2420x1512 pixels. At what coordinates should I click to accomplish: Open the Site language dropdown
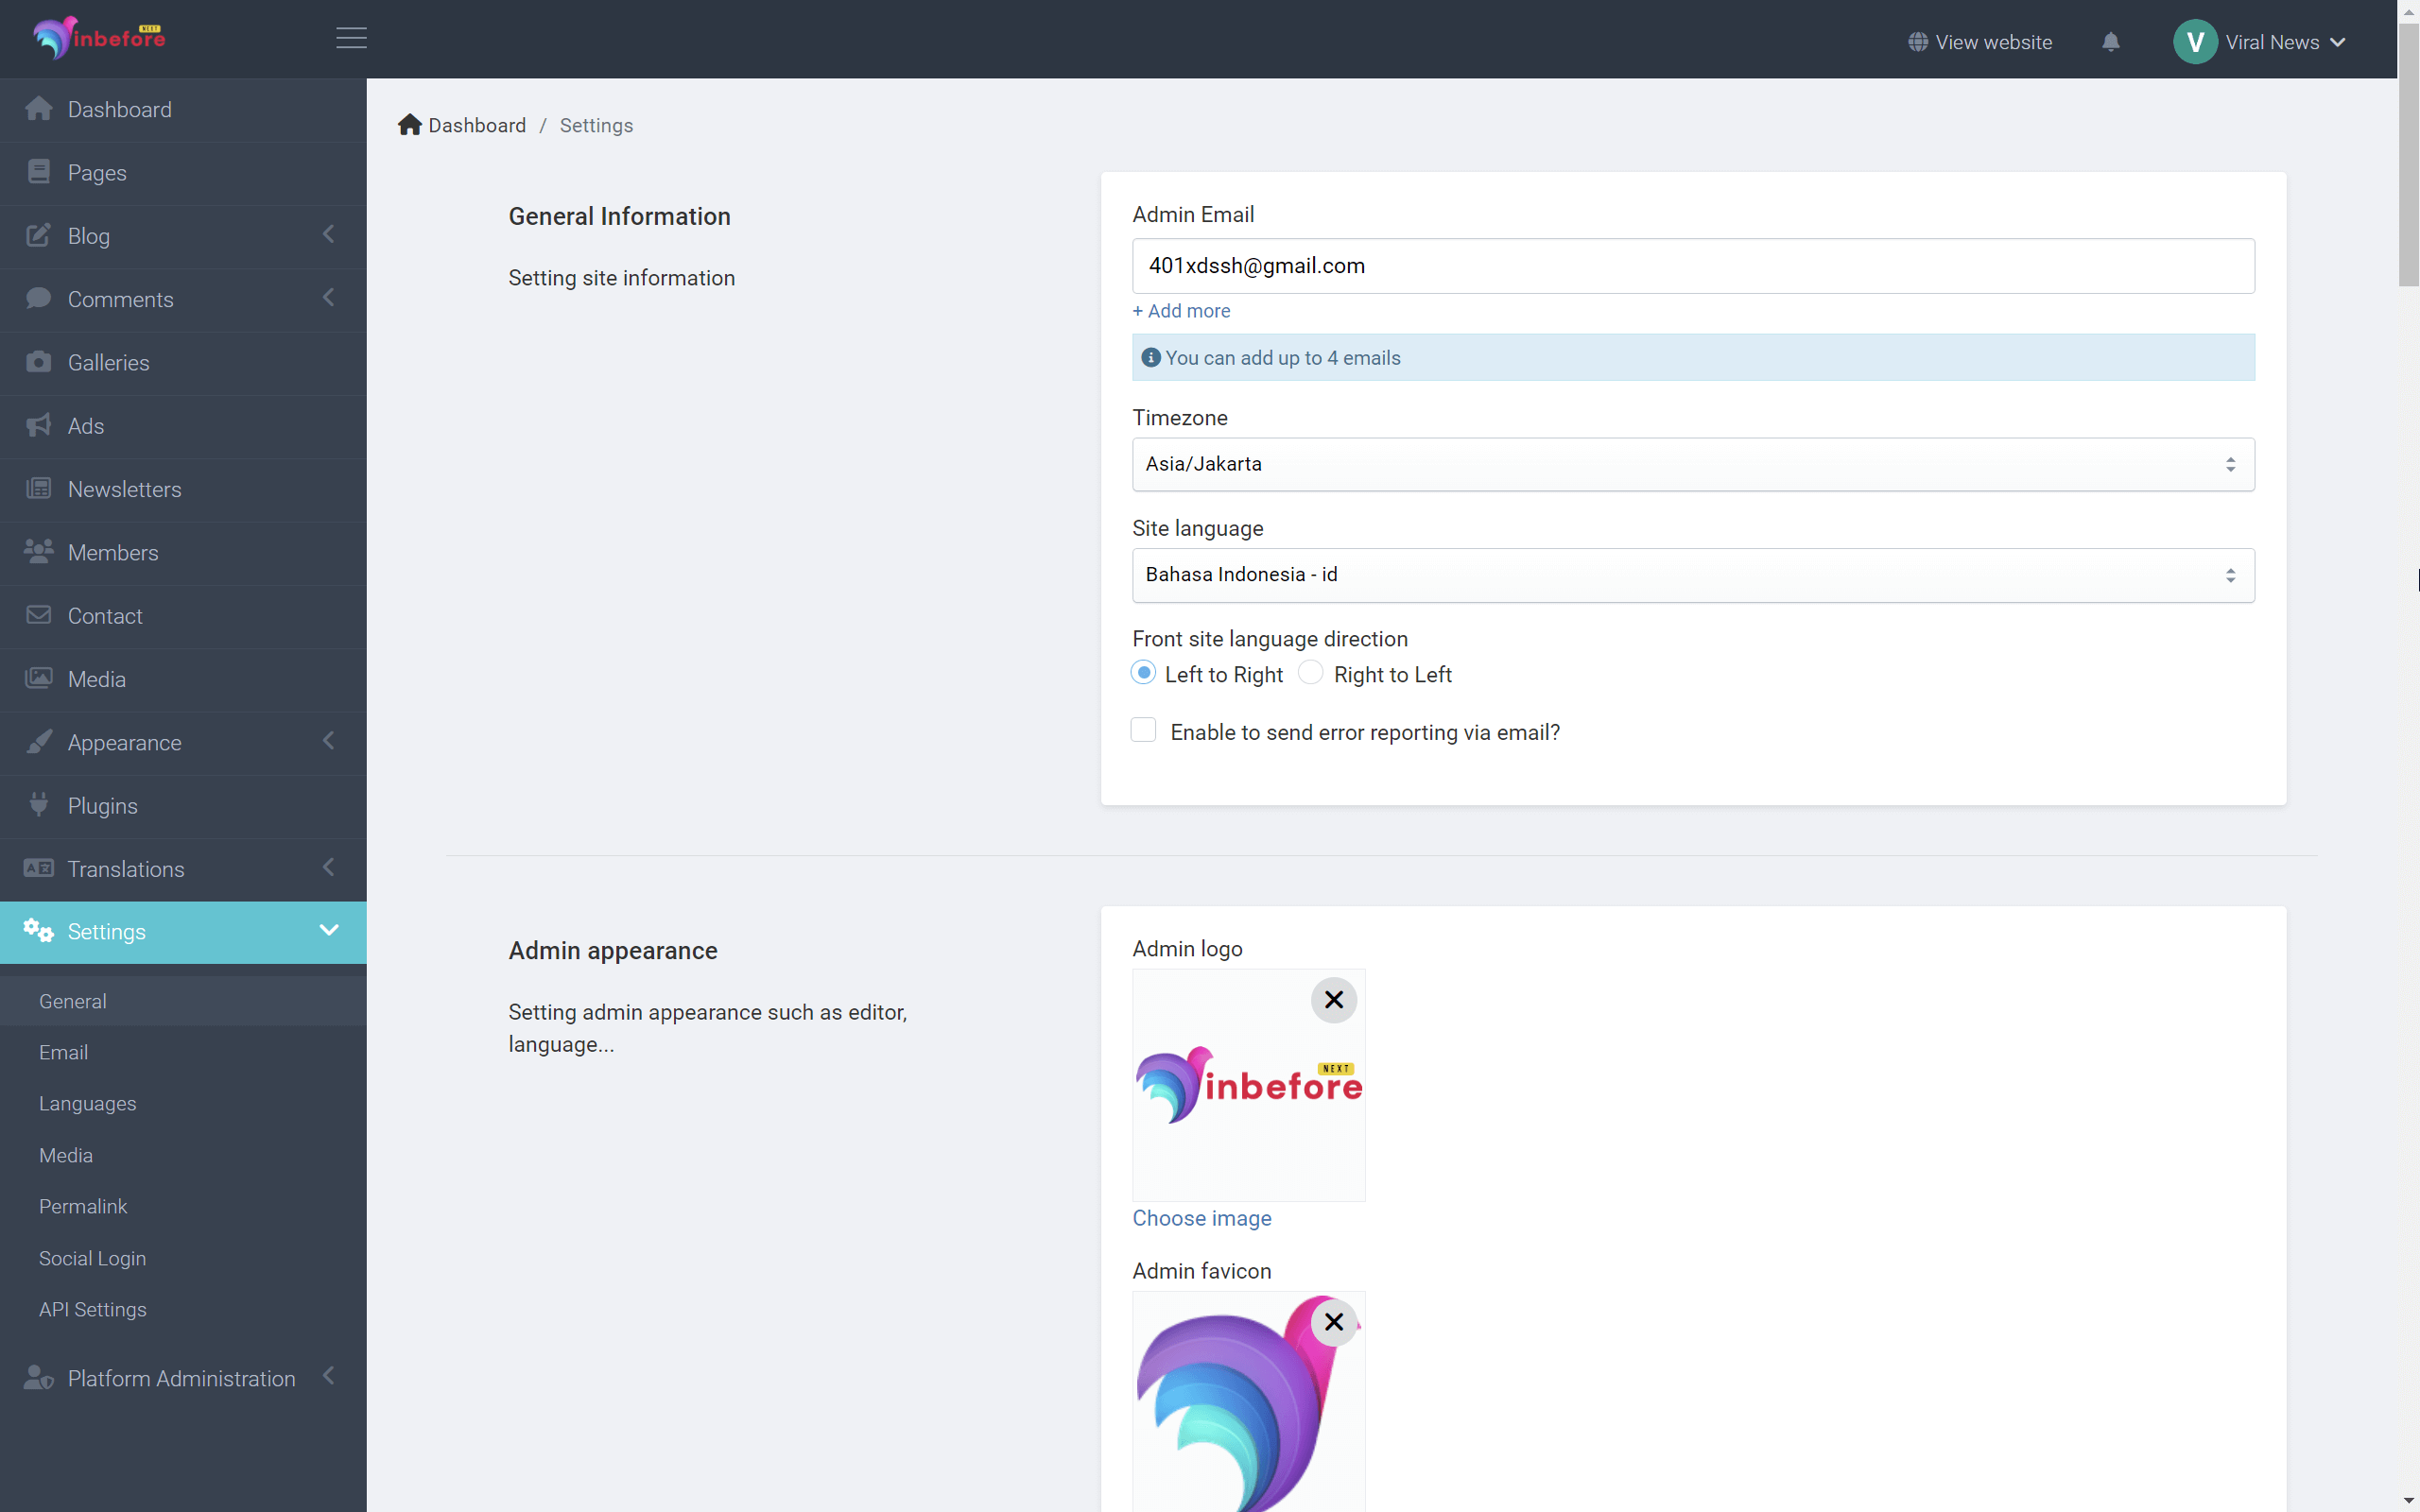point(1692,575)
